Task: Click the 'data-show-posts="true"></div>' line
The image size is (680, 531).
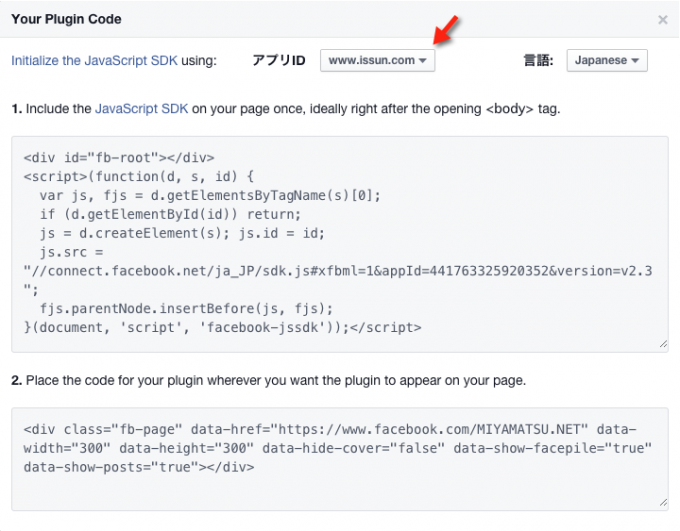Action: click(x=139, y=467)
